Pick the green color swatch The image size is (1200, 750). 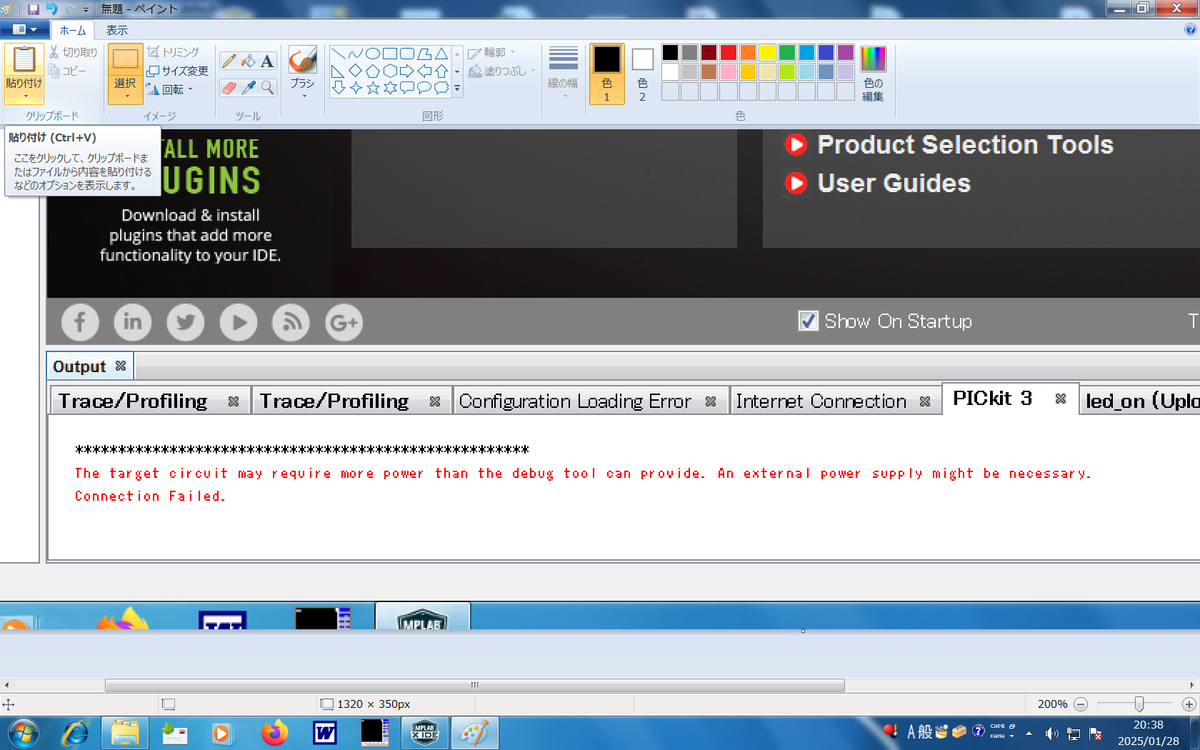[787, 52]
